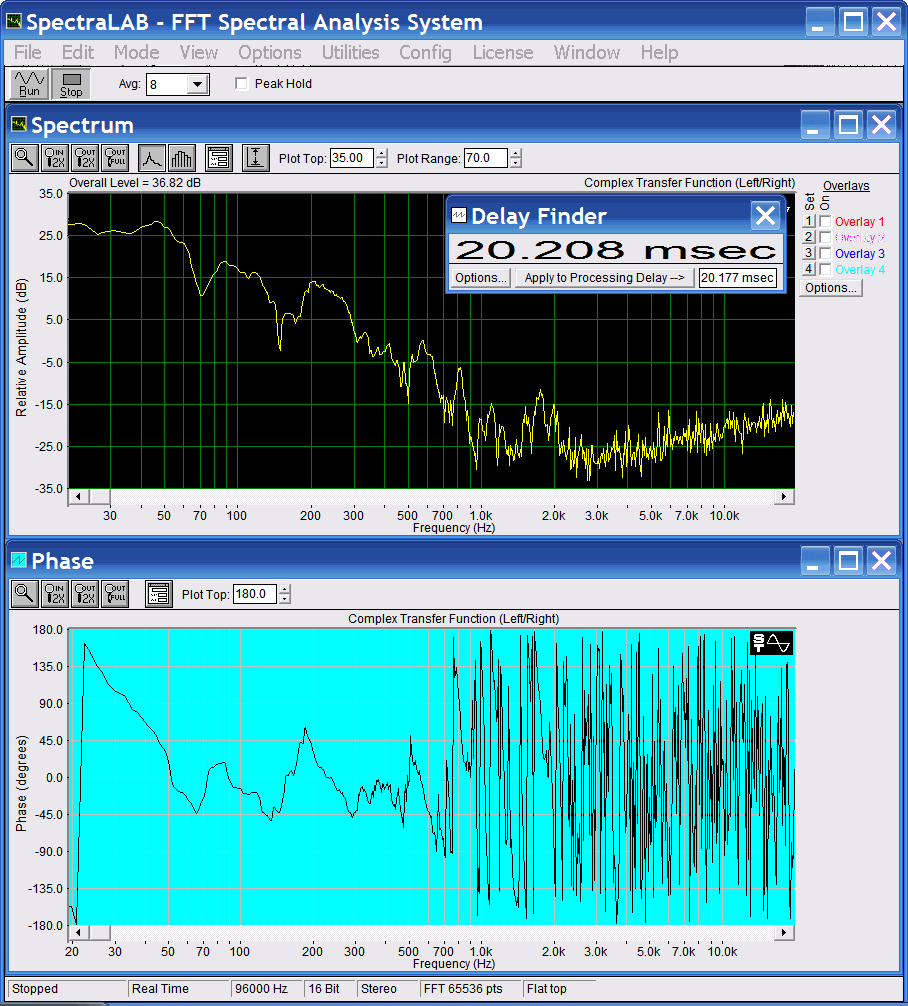Viewport: 908px width, 1006px height.
Task: Check the Overlay 3 checkbox
Action: click(x=825, y=254)
